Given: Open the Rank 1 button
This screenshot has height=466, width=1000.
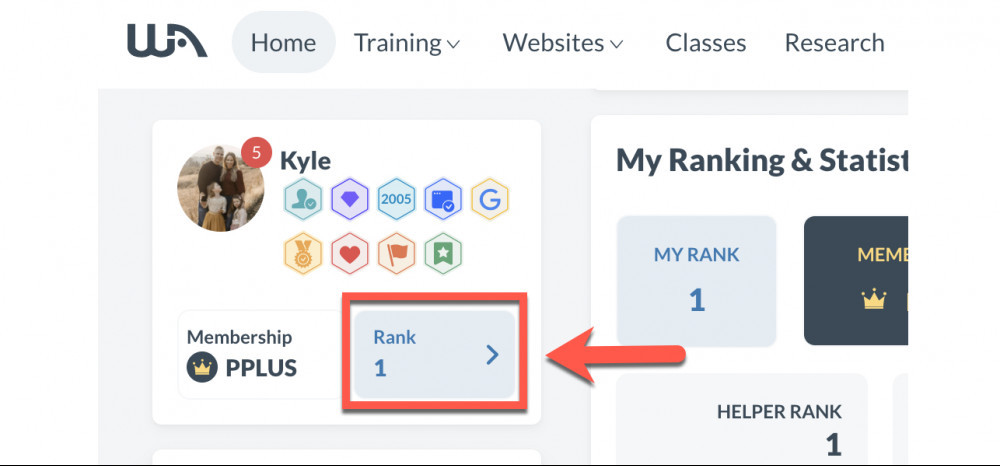Looking at the screenshot, I should click(x=434, y=354).
